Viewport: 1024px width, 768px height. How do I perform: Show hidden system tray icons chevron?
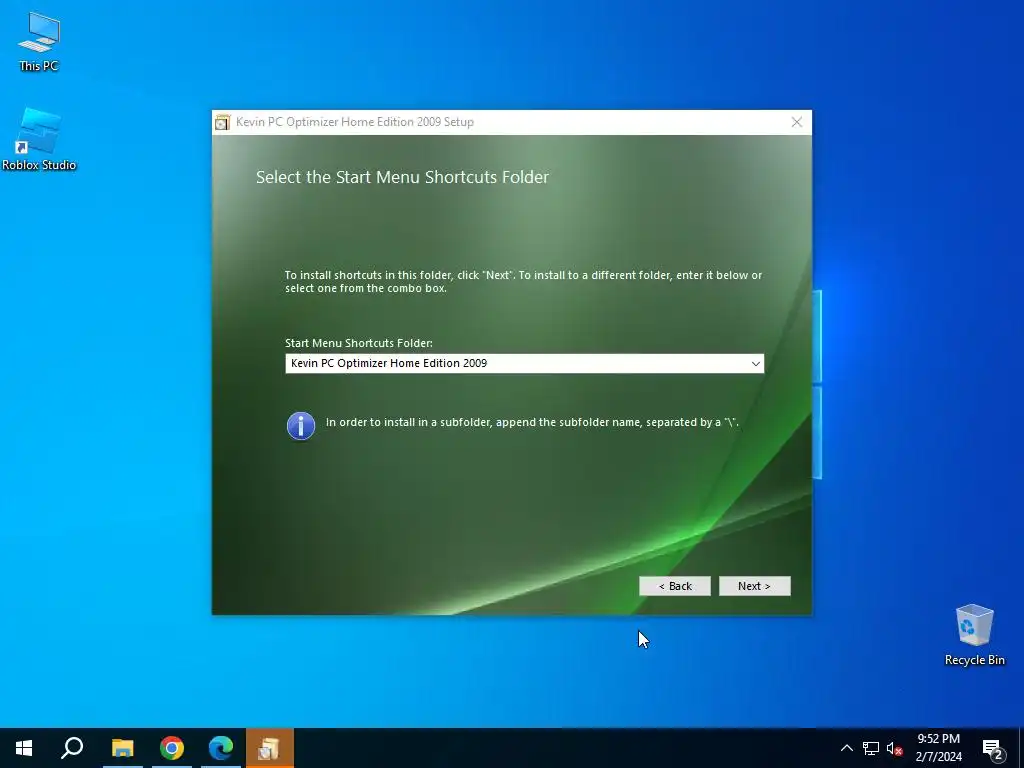846,748
